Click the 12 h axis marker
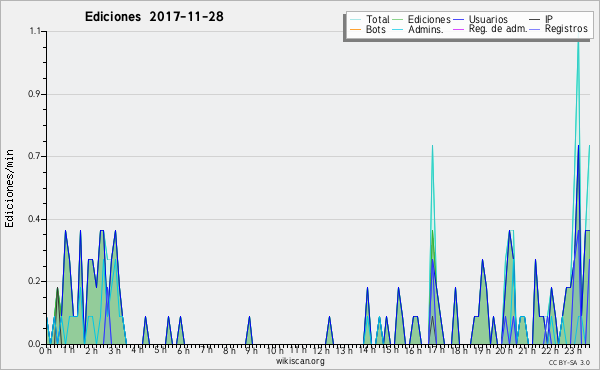Viewport: 600px width, 370px height. (321, 351)
